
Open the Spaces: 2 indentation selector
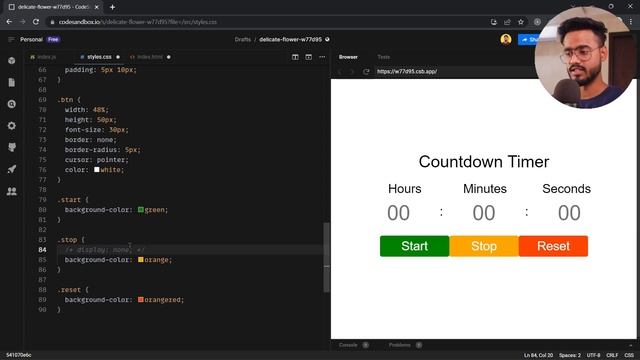[570, 355]
